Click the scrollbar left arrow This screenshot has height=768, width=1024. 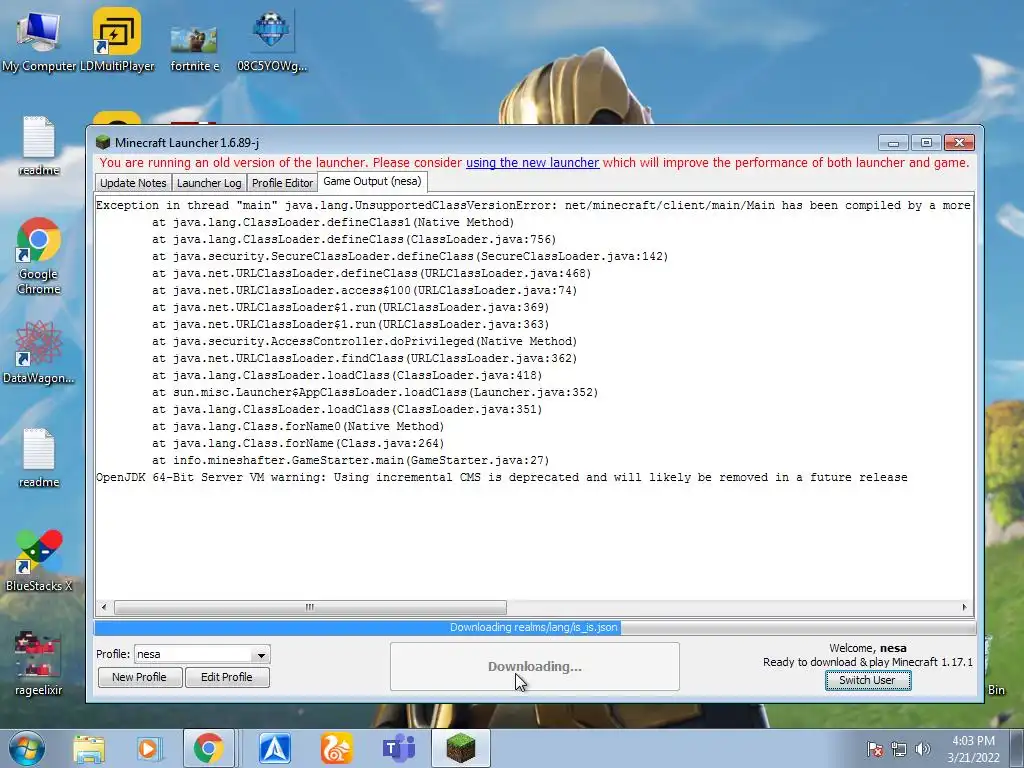tap(104, 607)
